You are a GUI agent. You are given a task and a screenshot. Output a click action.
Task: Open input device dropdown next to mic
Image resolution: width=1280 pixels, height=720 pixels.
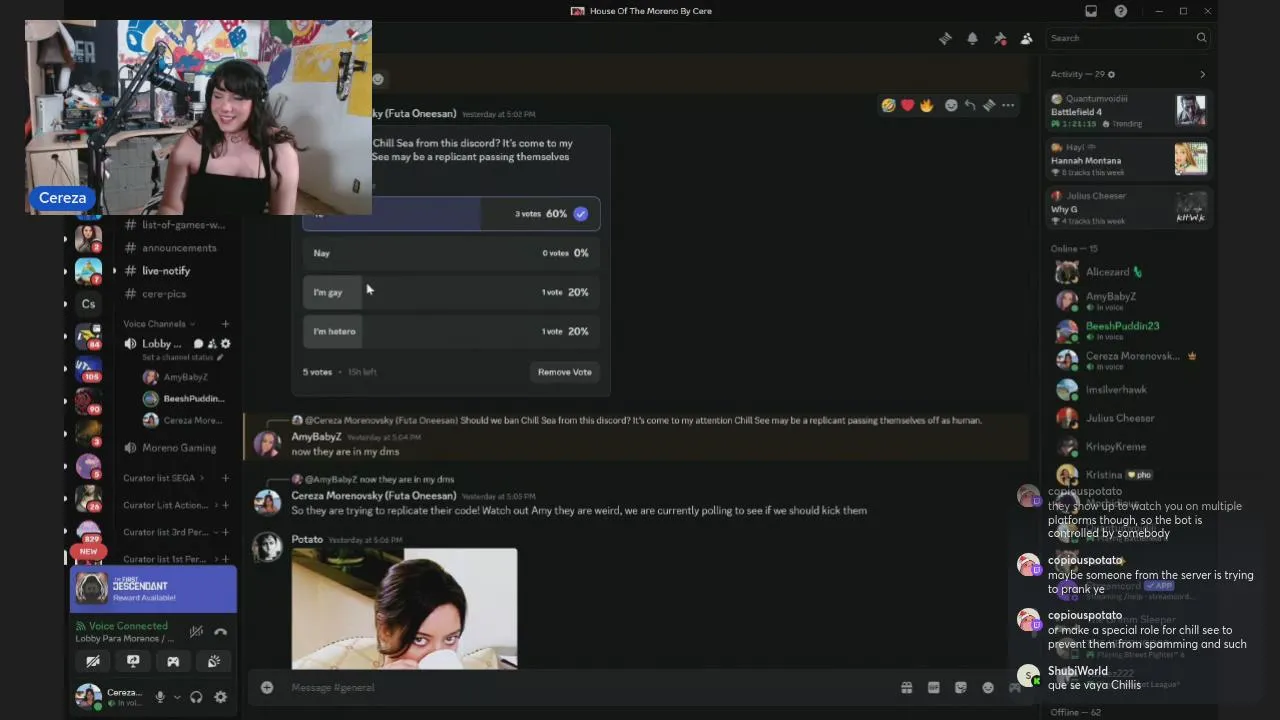177,697
